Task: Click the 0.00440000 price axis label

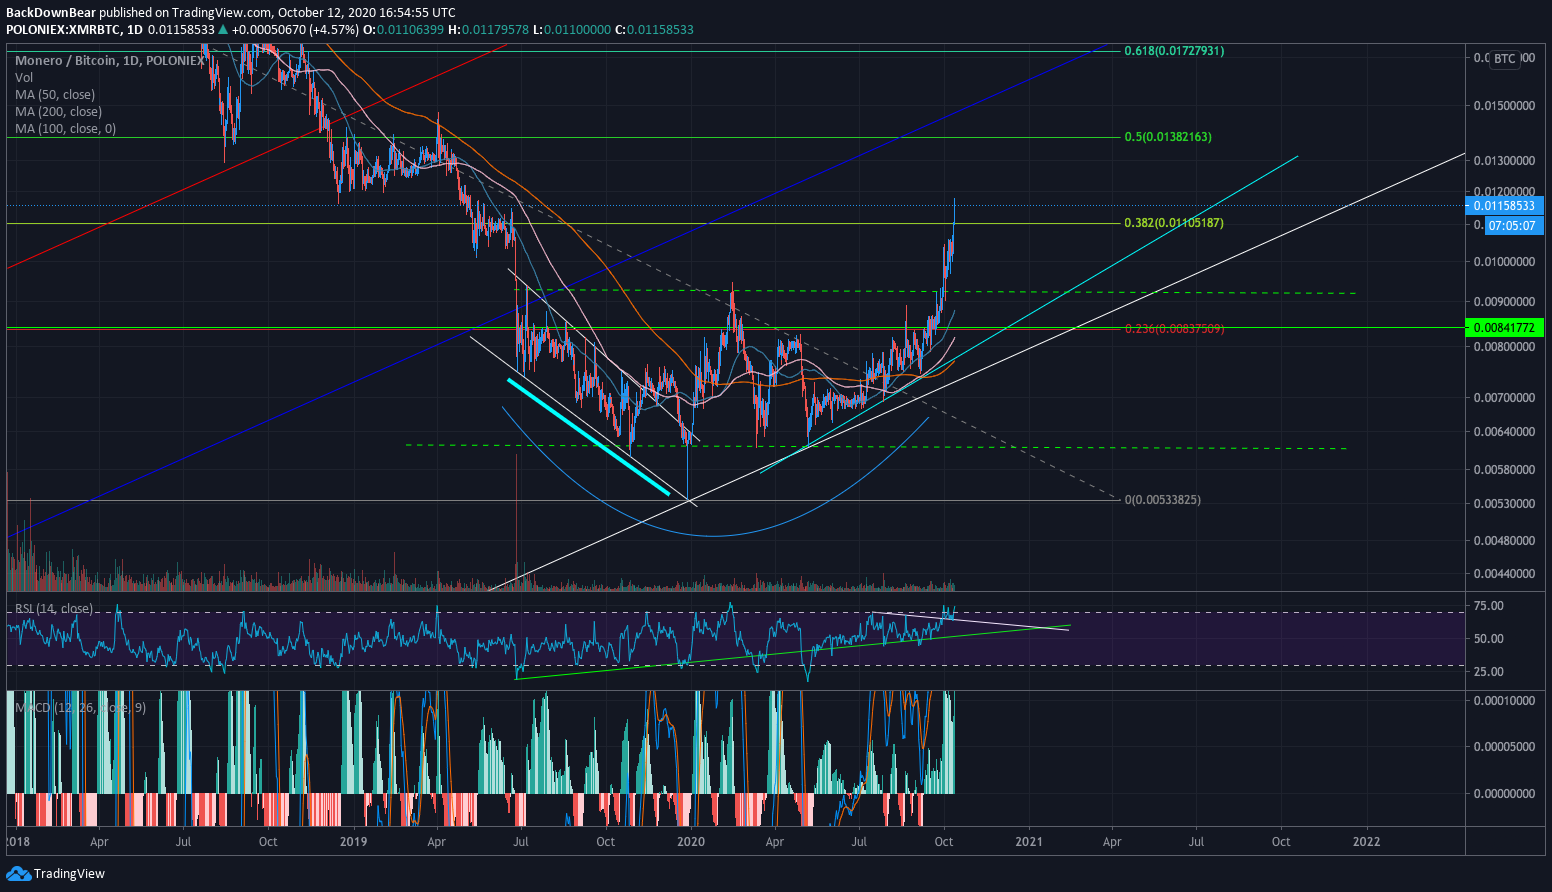Action: point(1504,574)
